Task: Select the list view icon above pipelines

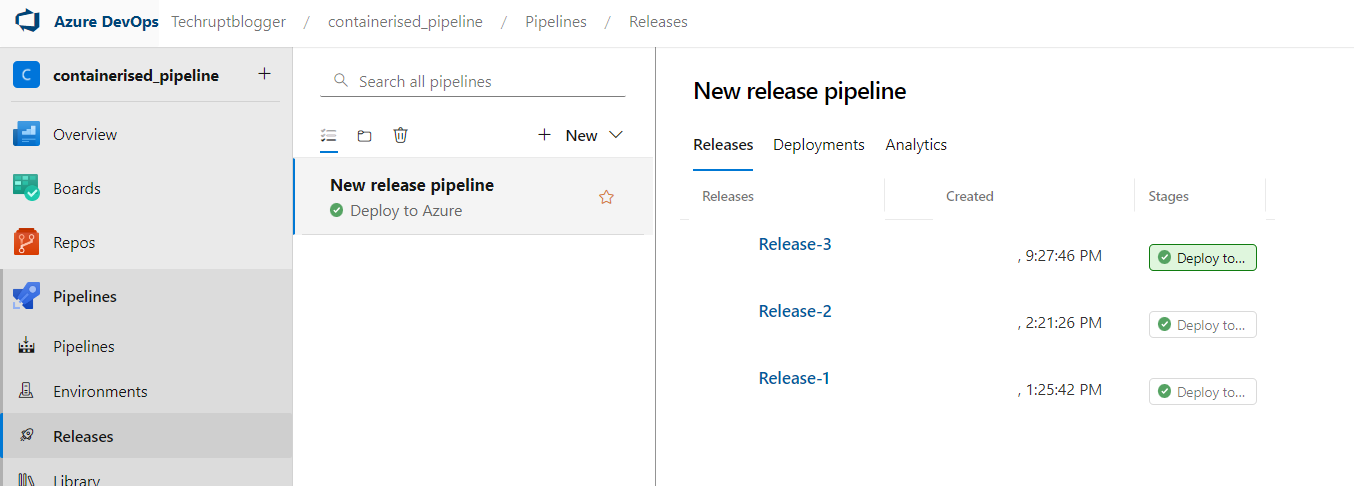Action: (329, 135)
